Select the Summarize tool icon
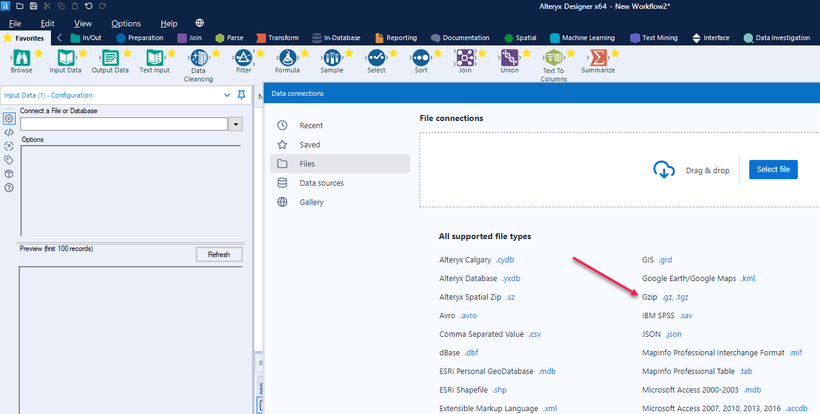The width and height of the screenshot is (820, 414). point(598,58)
